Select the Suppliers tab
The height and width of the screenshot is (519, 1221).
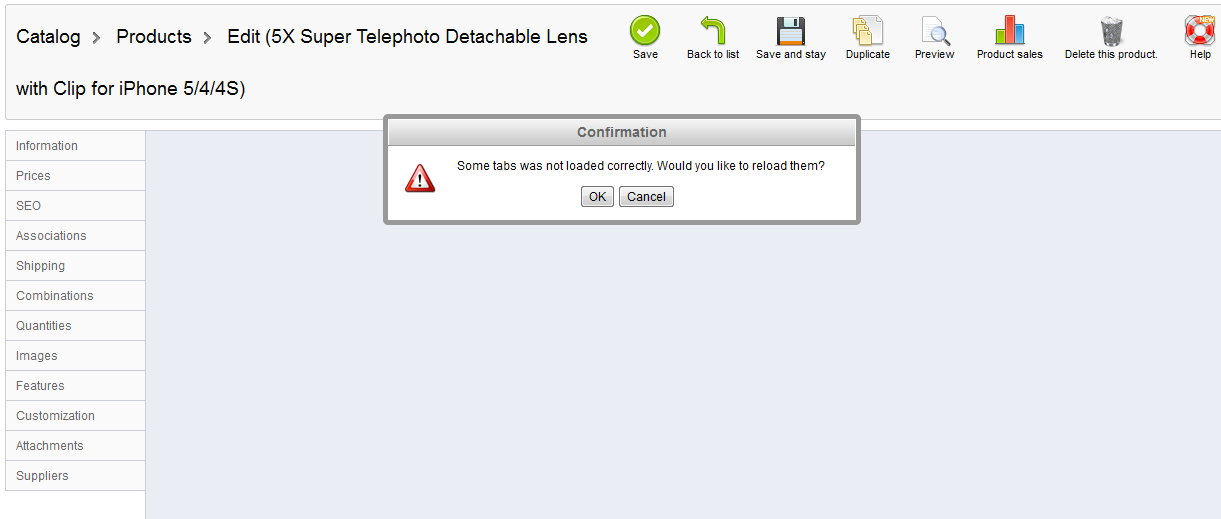[x=75, y=476]
